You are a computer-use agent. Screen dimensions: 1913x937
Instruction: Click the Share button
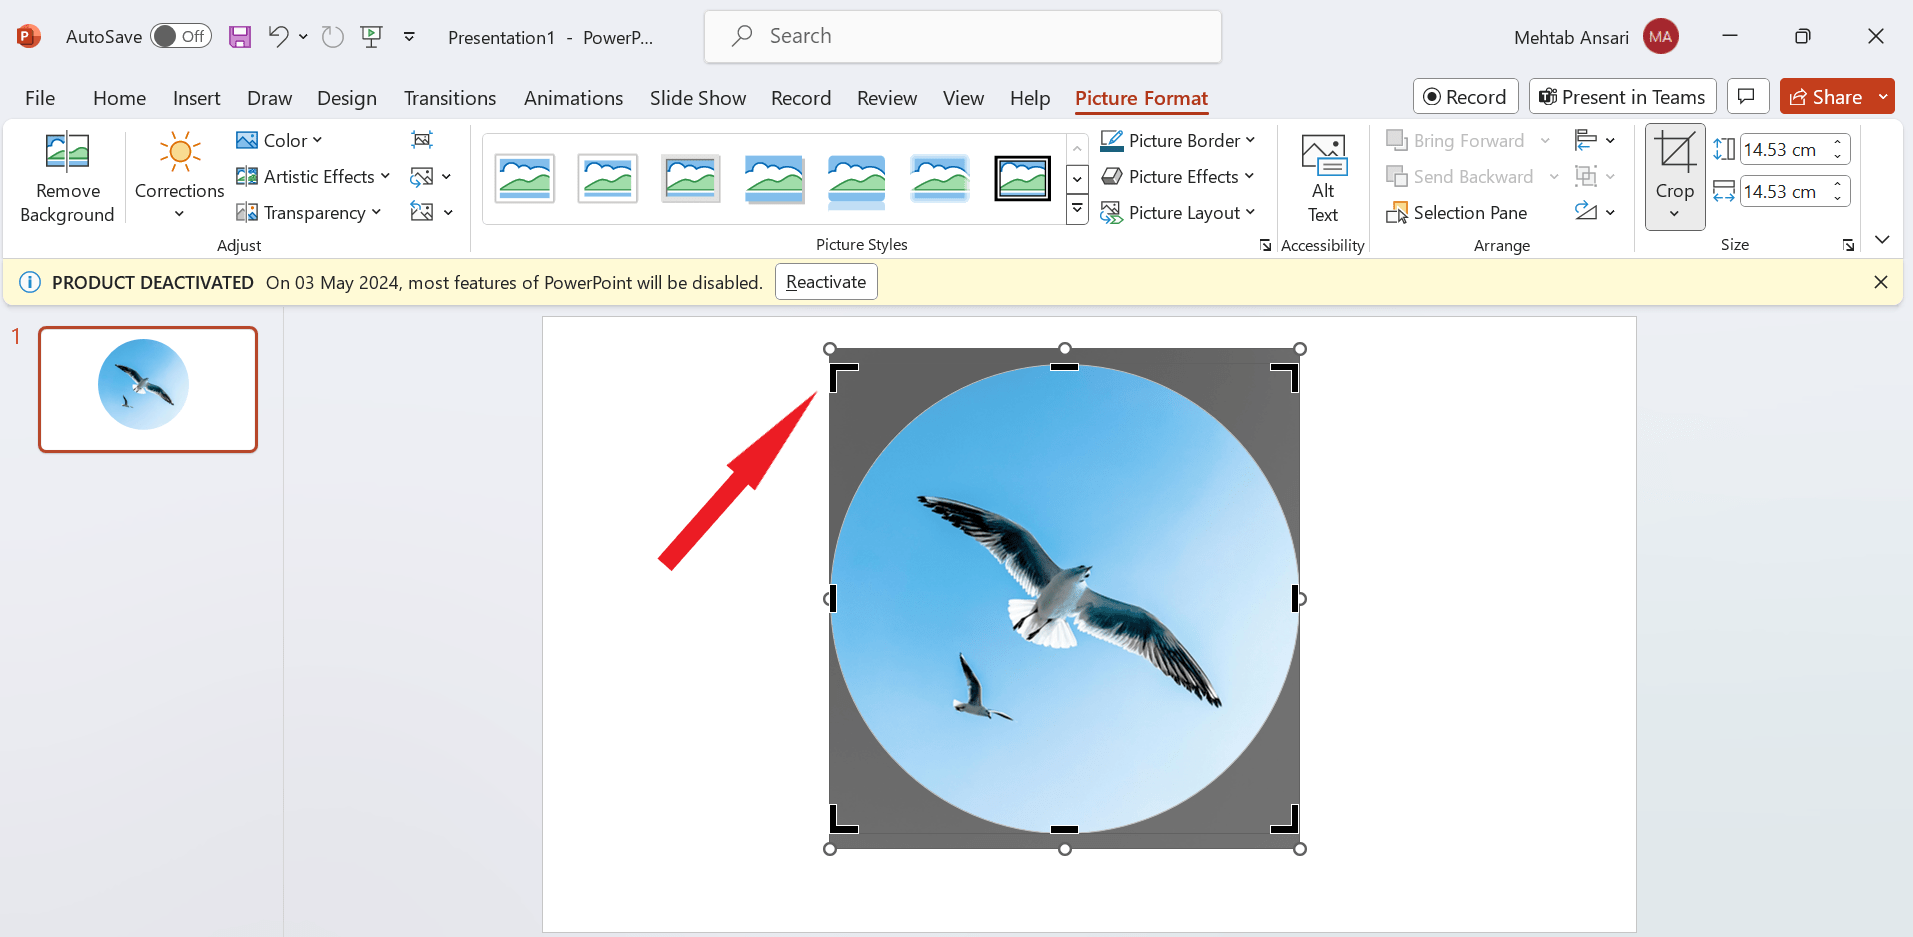[x=1826, y=97]
